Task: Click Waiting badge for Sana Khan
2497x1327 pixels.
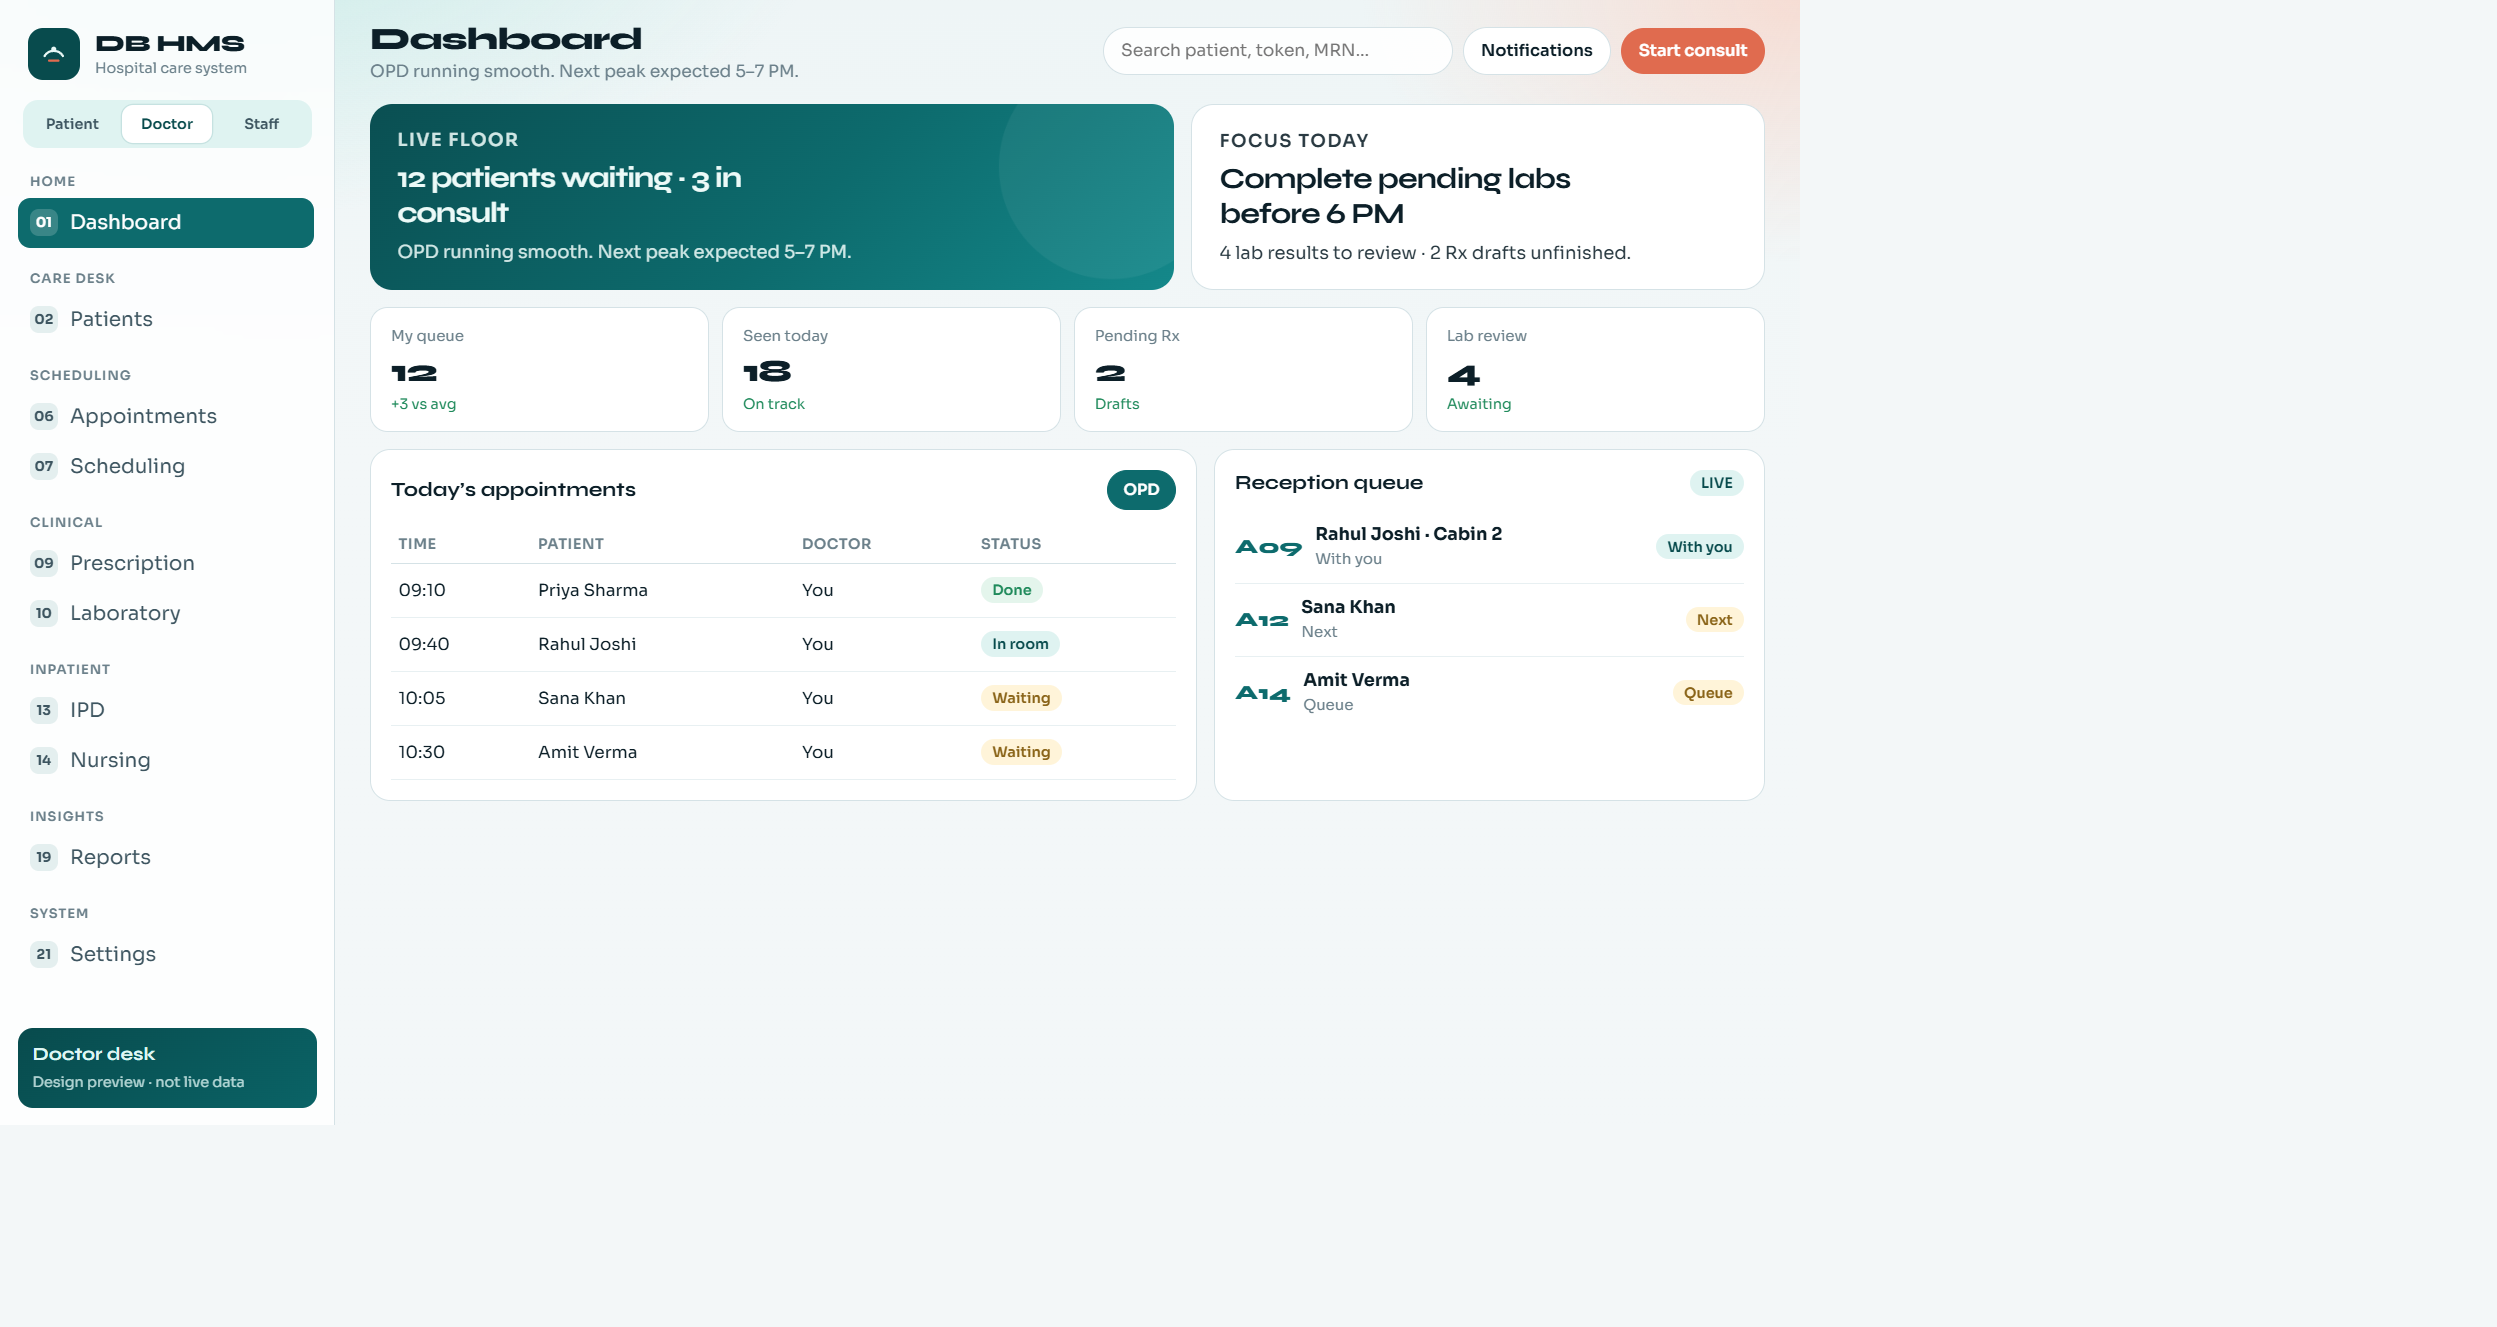Action: point(1021,698)
